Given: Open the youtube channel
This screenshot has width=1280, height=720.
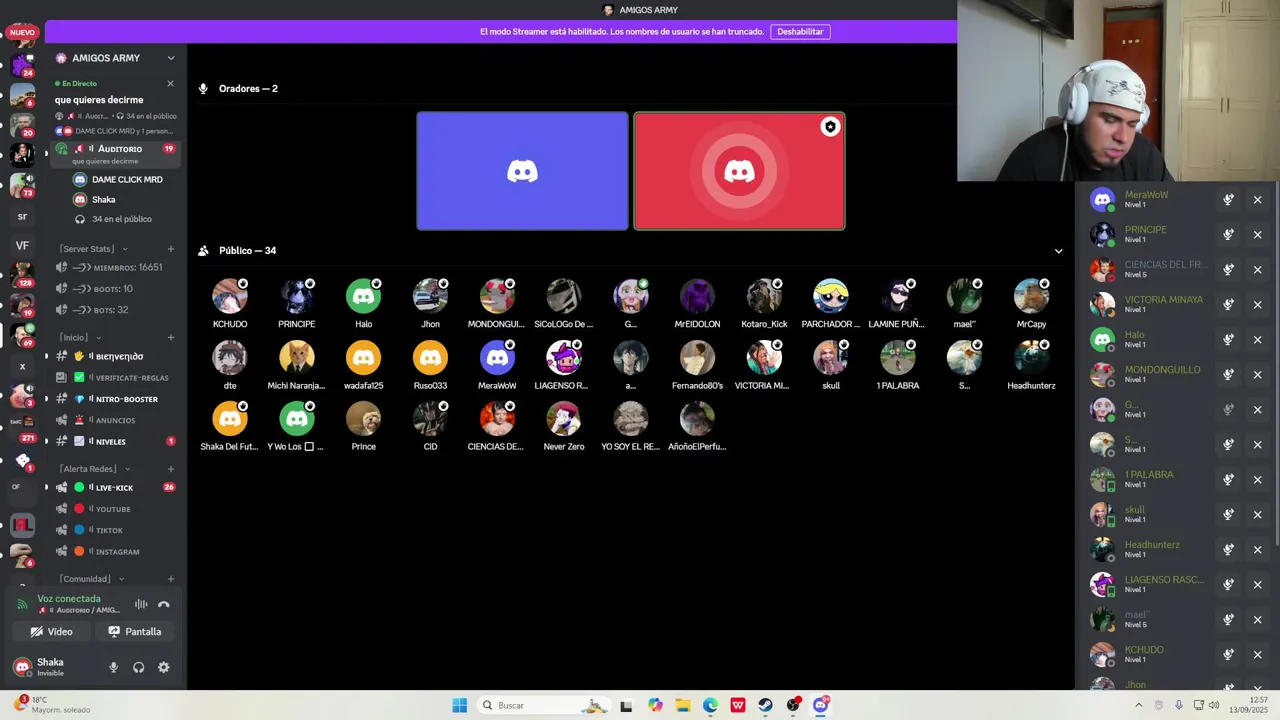Looking at the screenshot, I should pyautogui.click(x=115, y=509).
